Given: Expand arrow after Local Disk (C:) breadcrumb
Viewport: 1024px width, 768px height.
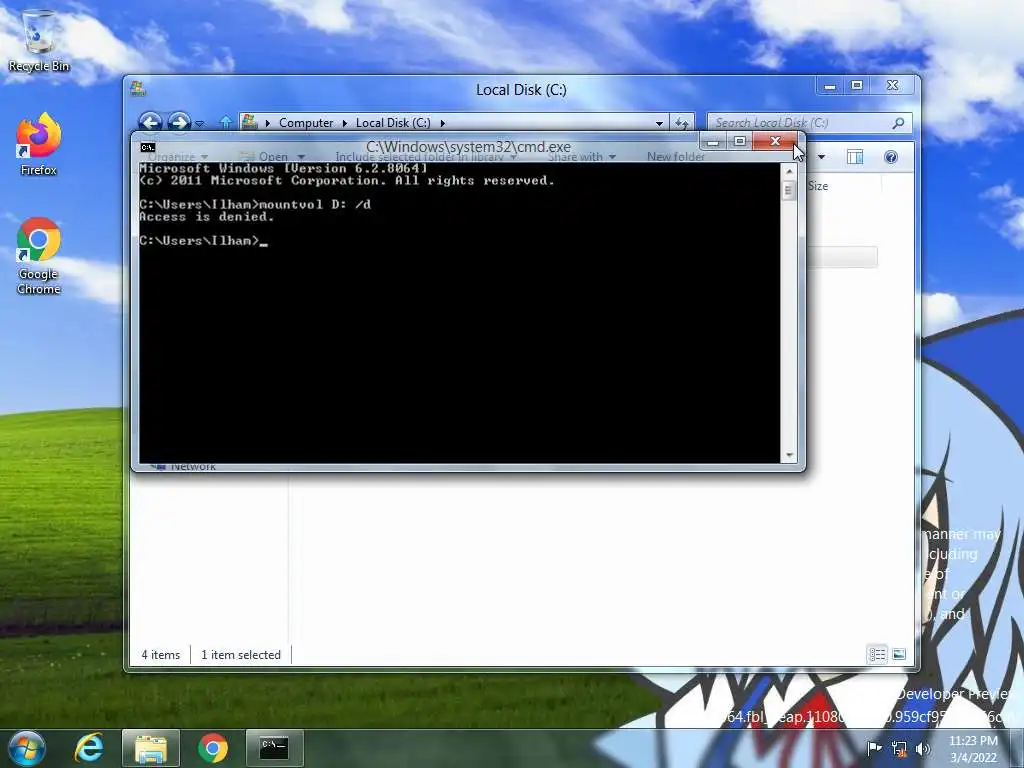Looking at the screenshot, I should tap(443, 123).
